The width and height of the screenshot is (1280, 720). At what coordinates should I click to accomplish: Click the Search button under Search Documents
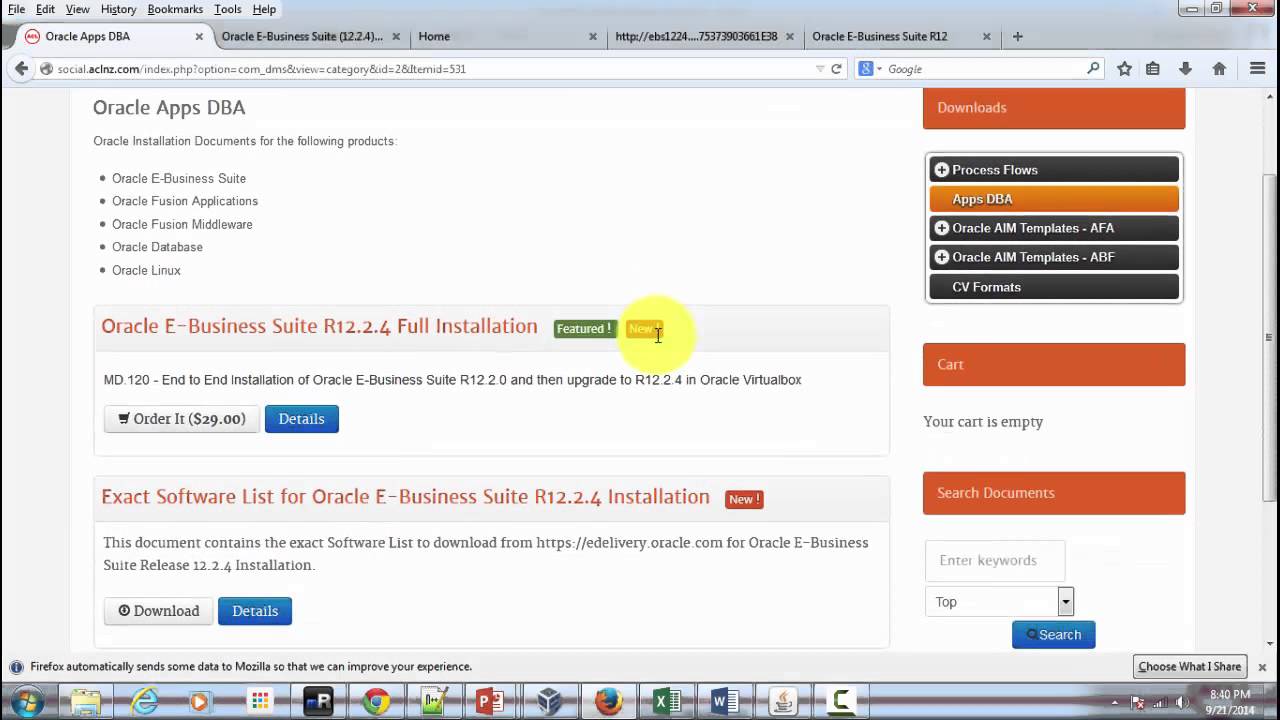(1054, 635)
